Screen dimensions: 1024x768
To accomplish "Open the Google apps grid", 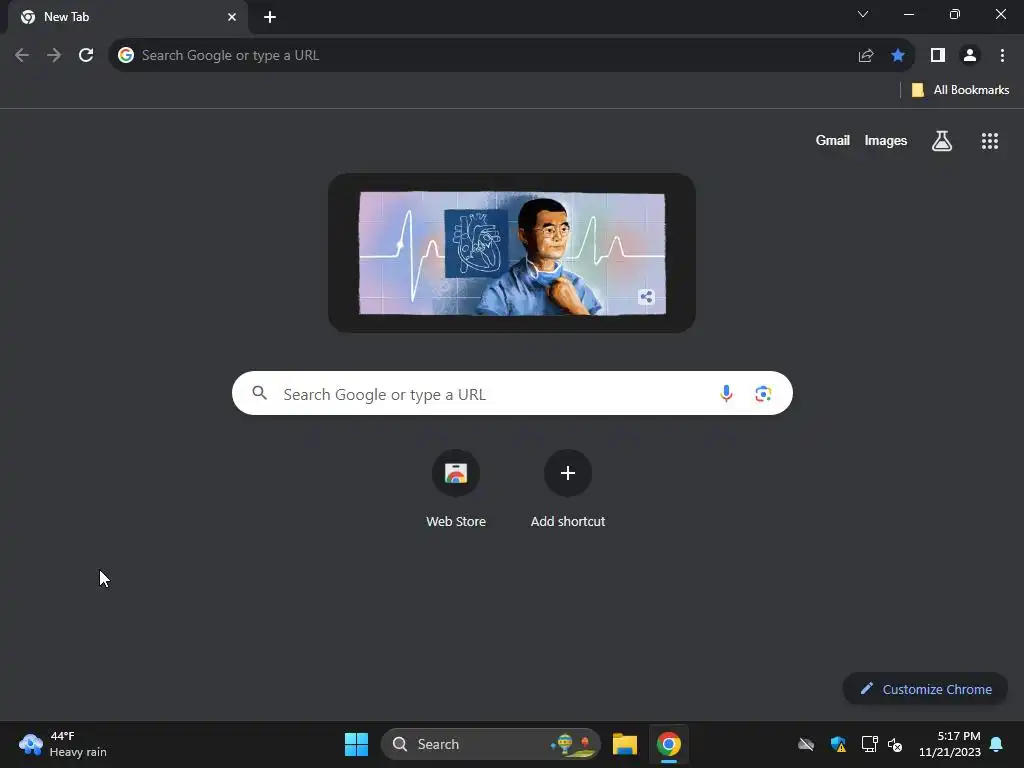I will pos(989,140).
